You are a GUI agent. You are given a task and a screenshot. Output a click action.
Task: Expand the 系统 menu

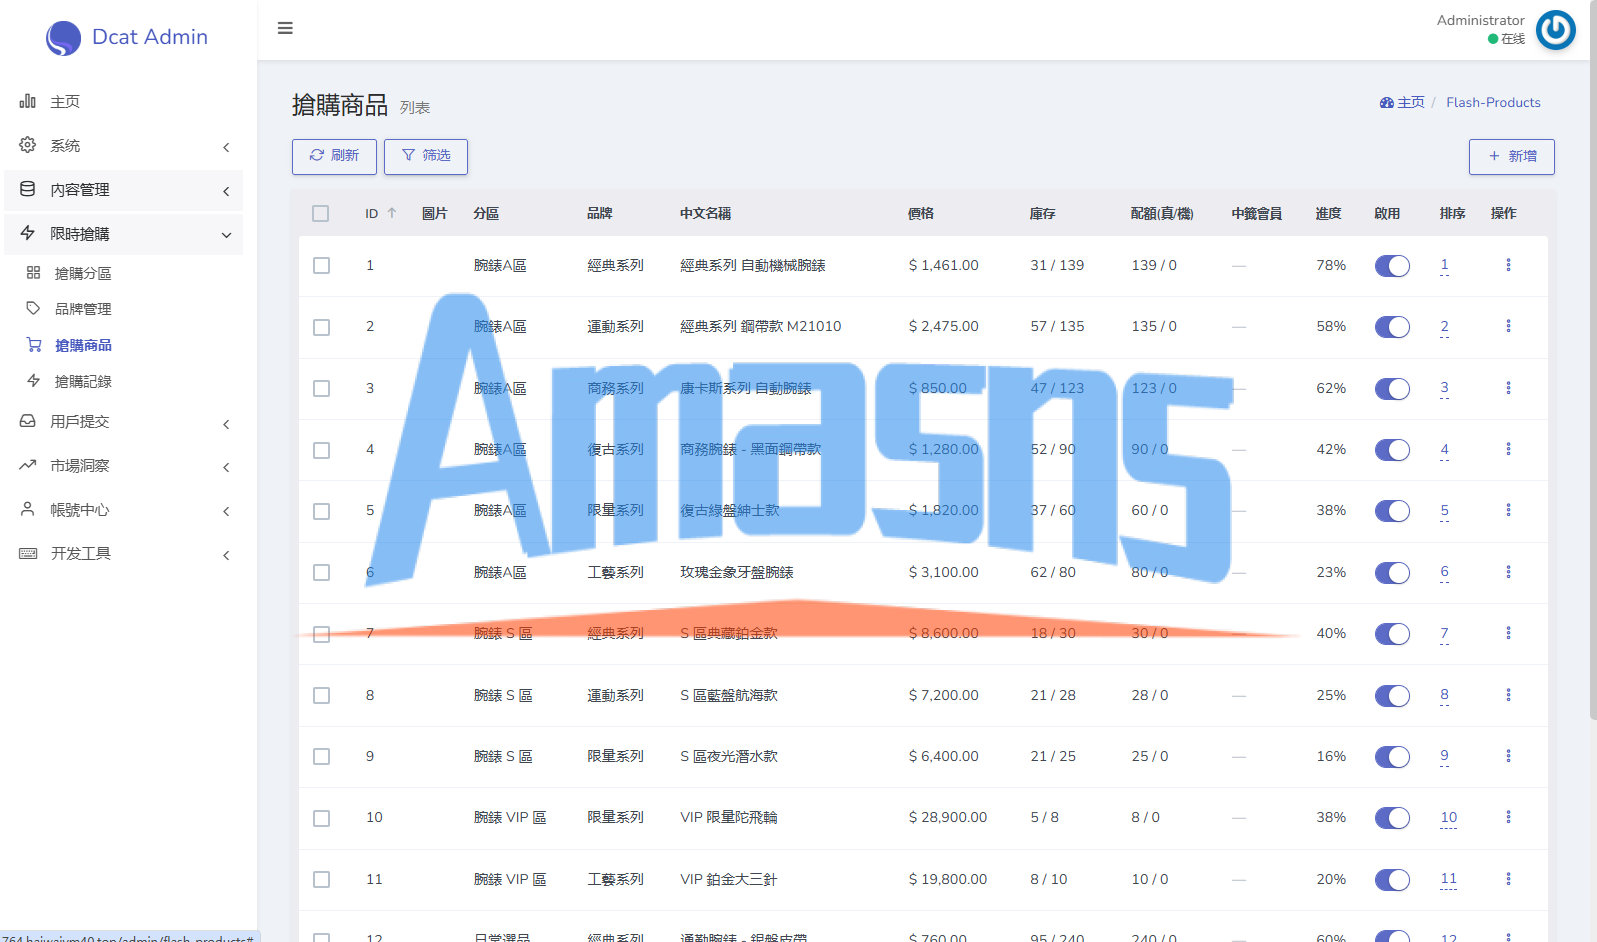click(x=124, y=146)
